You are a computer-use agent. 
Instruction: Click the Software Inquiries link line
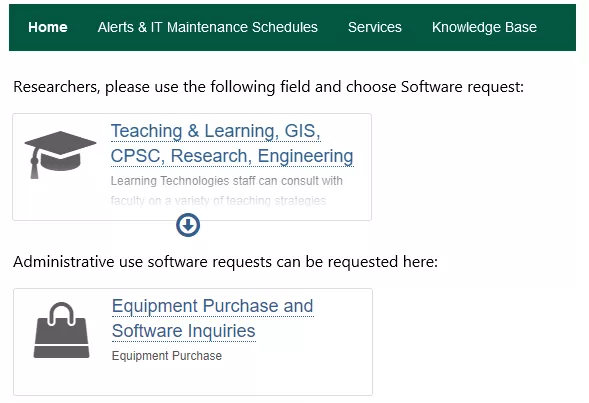(184, 331)
